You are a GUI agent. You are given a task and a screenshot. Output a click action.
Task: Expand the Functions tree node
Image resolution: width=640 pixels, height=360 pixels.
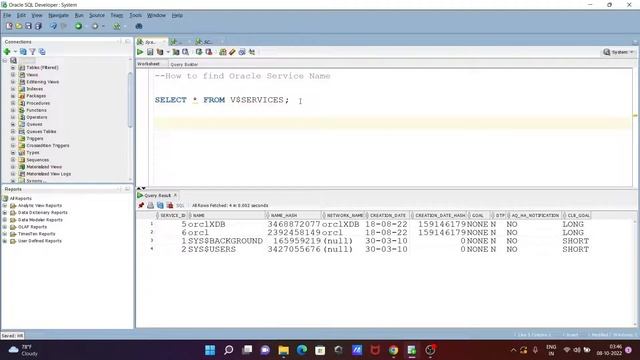[x=13, y=110]
